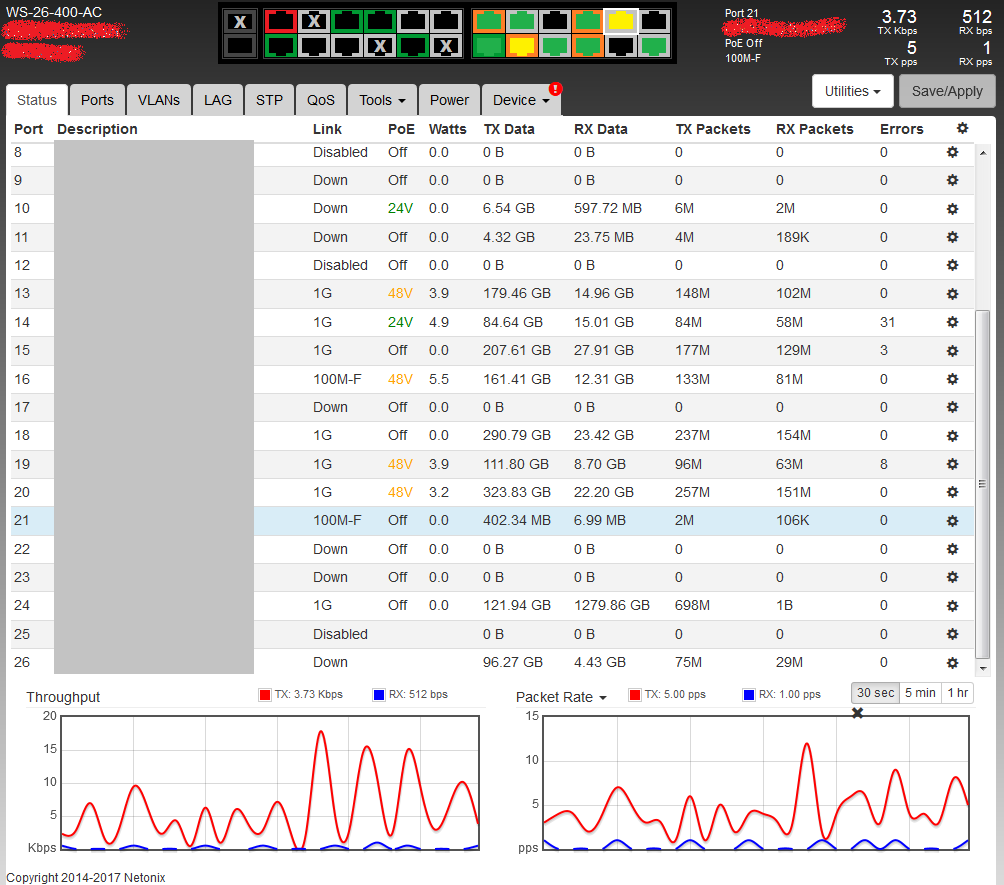Click the gear icon for port 10
Viewport: 1004px width, 885px height.
pyautogui.click(x=952, y=209)
